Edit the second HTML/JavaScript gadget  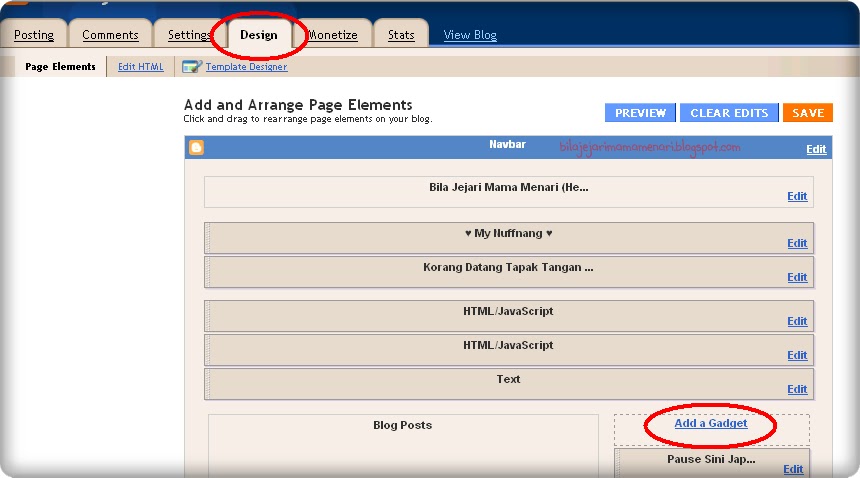[797, 355]
